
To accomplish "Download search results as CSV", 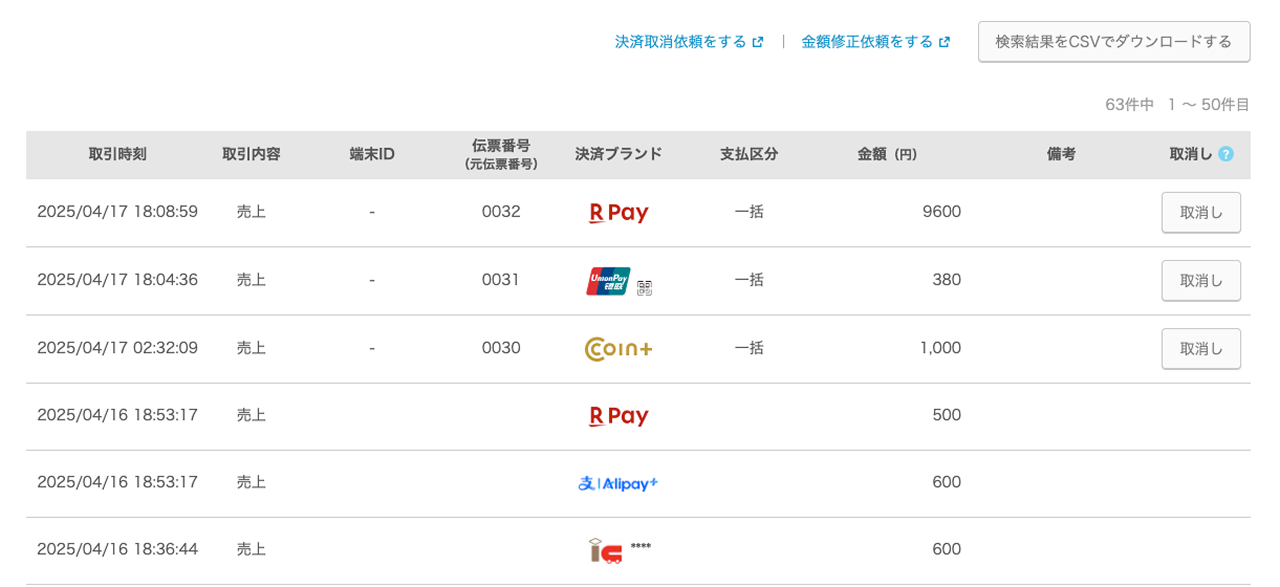I will click(x=1113, y=42).
